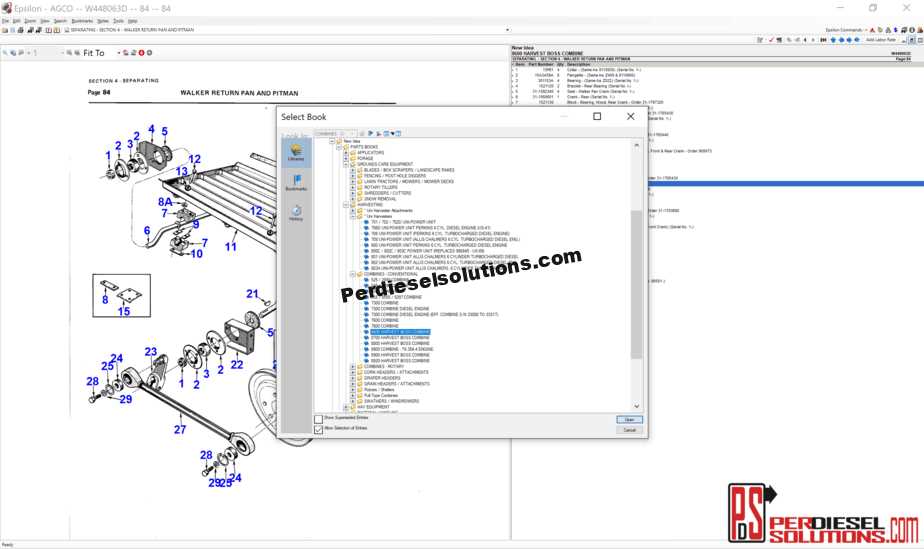Open the Help menu
Image resolution: width=924 pixels, height=549 pixels.
(133, 21)
